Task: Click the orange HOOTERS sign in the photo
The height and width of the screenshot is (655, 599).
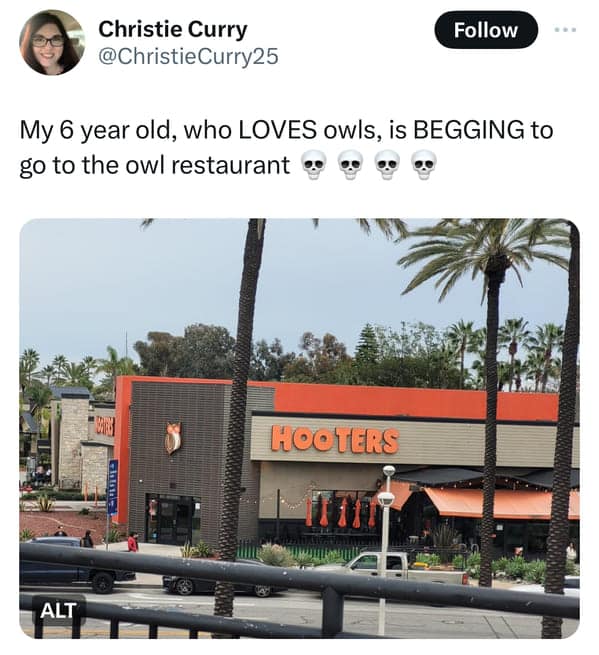Action: click(335, 440)
